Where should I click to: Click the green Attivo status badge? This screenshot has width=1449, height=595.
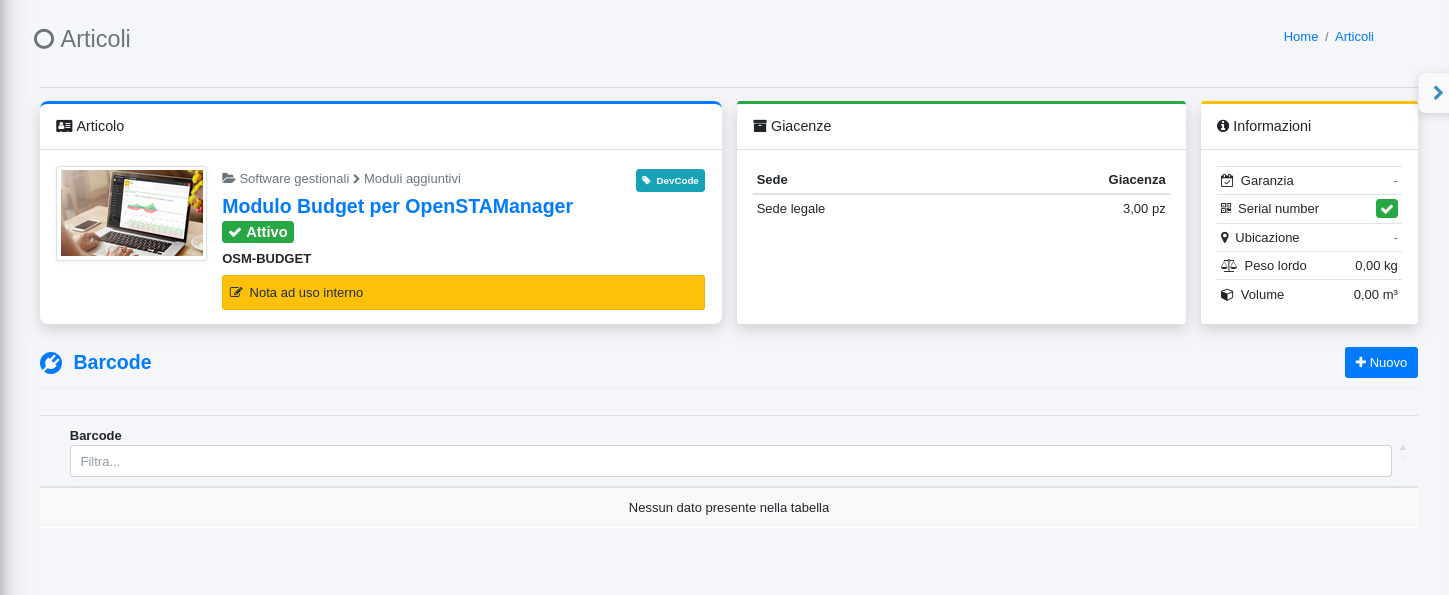(258, 232)
